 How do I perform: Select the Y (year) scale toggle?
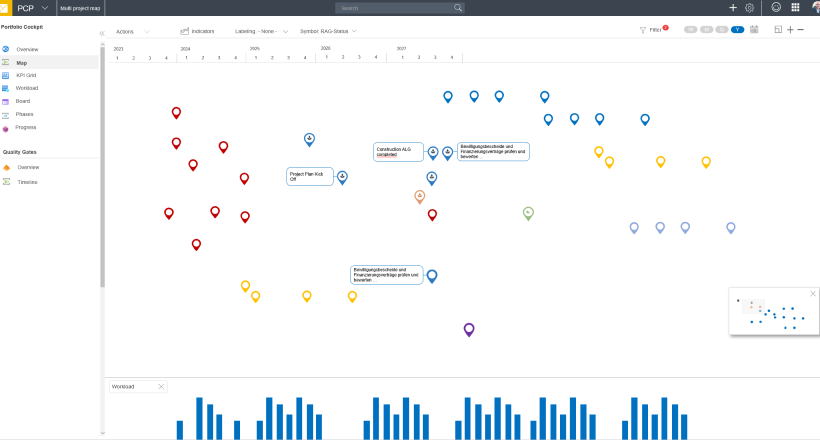tap(737, 30)
